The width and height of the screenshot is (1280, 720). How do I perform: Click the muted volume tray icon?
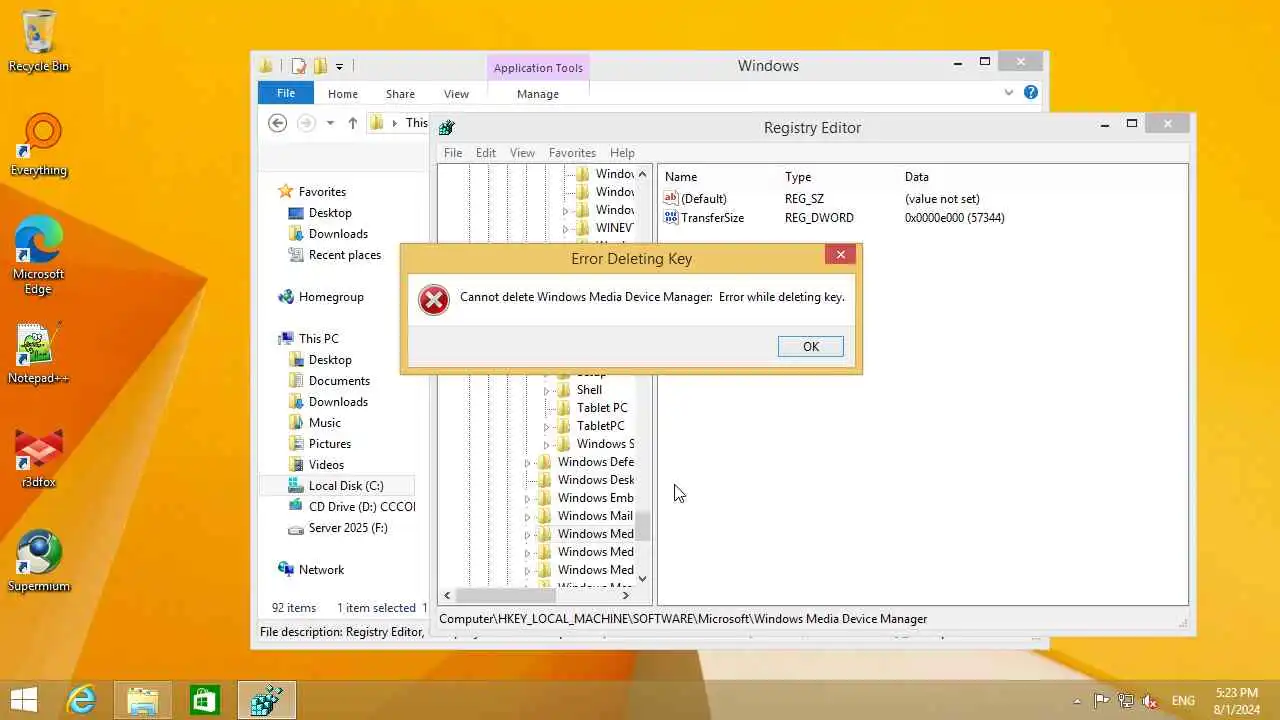tap(1150, 700)
